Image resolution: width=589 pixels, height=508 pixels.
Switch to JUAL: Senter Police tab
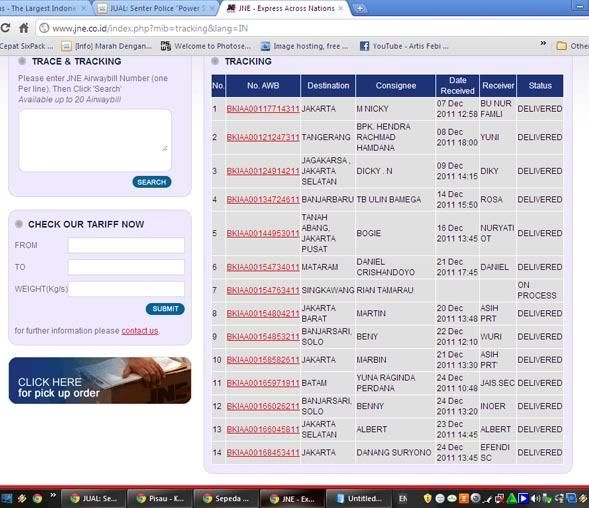[155, 8]
